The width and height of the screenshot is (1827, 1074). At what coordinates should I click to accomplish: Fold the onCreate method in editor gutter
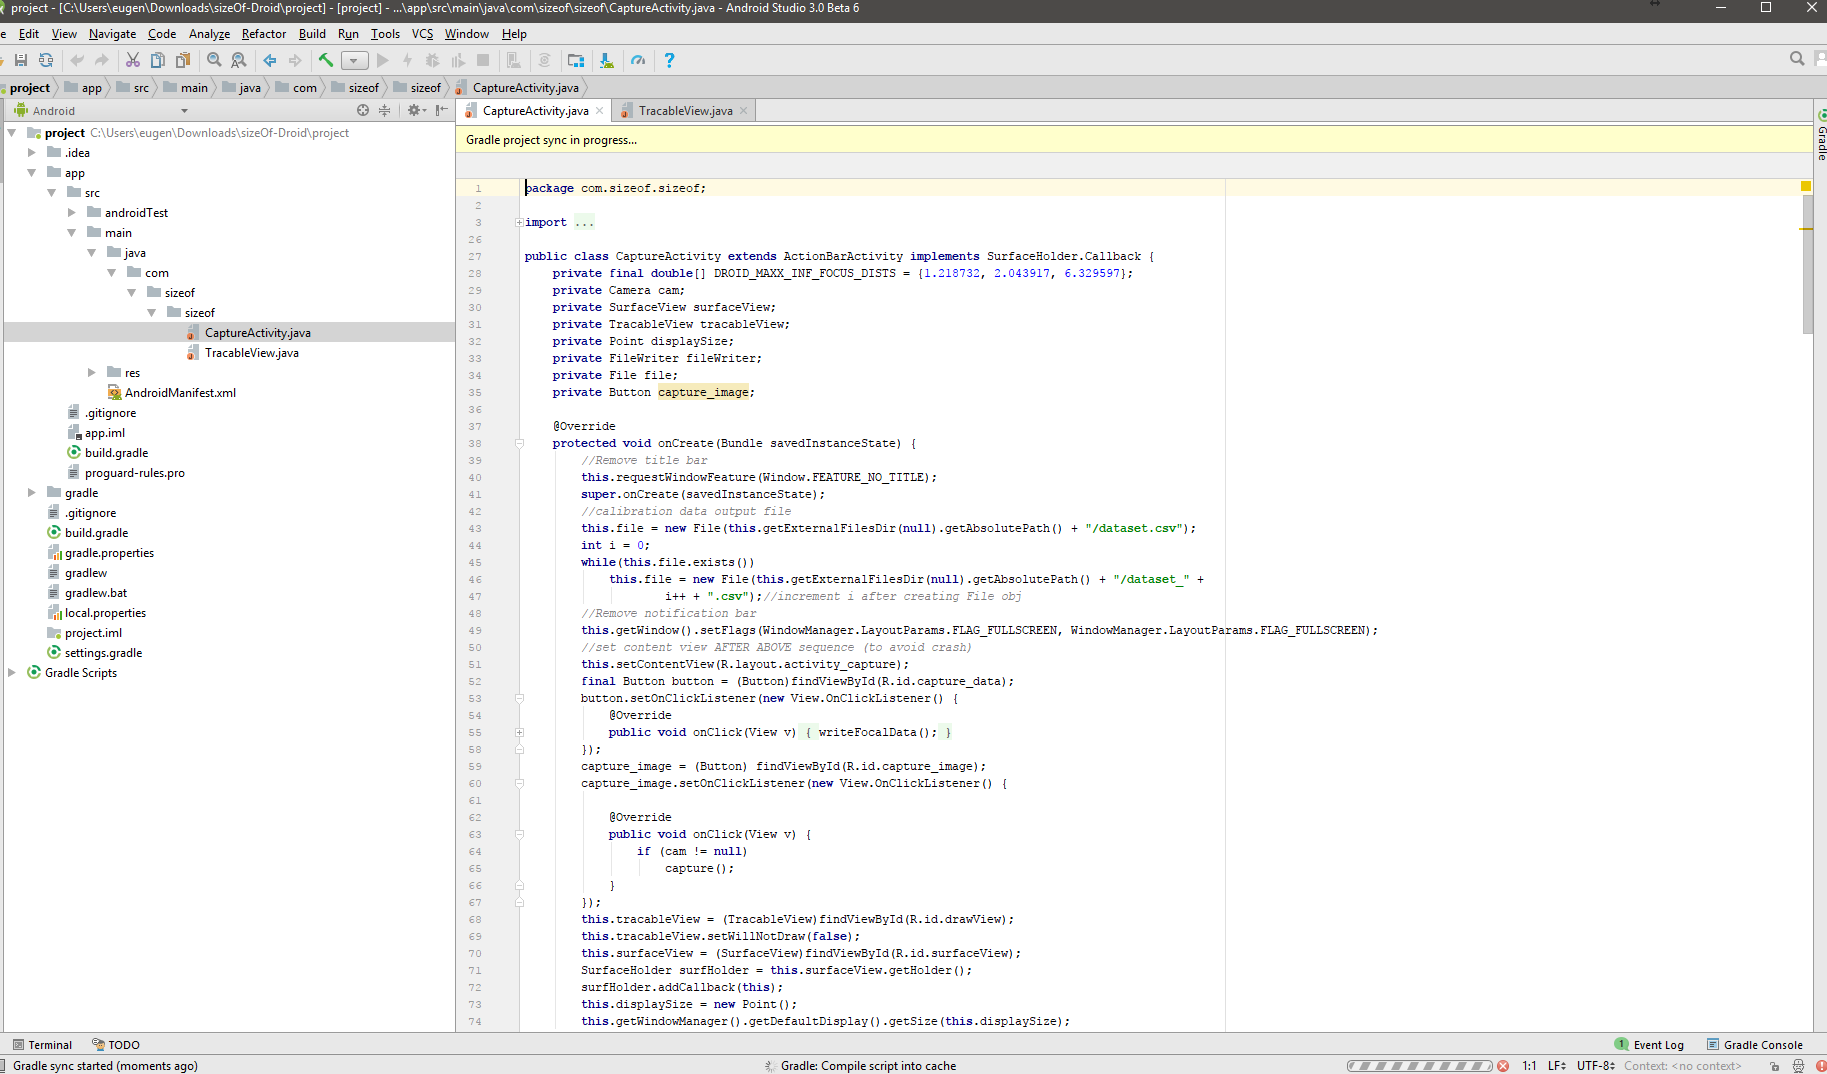pyautogui.click(x=519, y=443)
